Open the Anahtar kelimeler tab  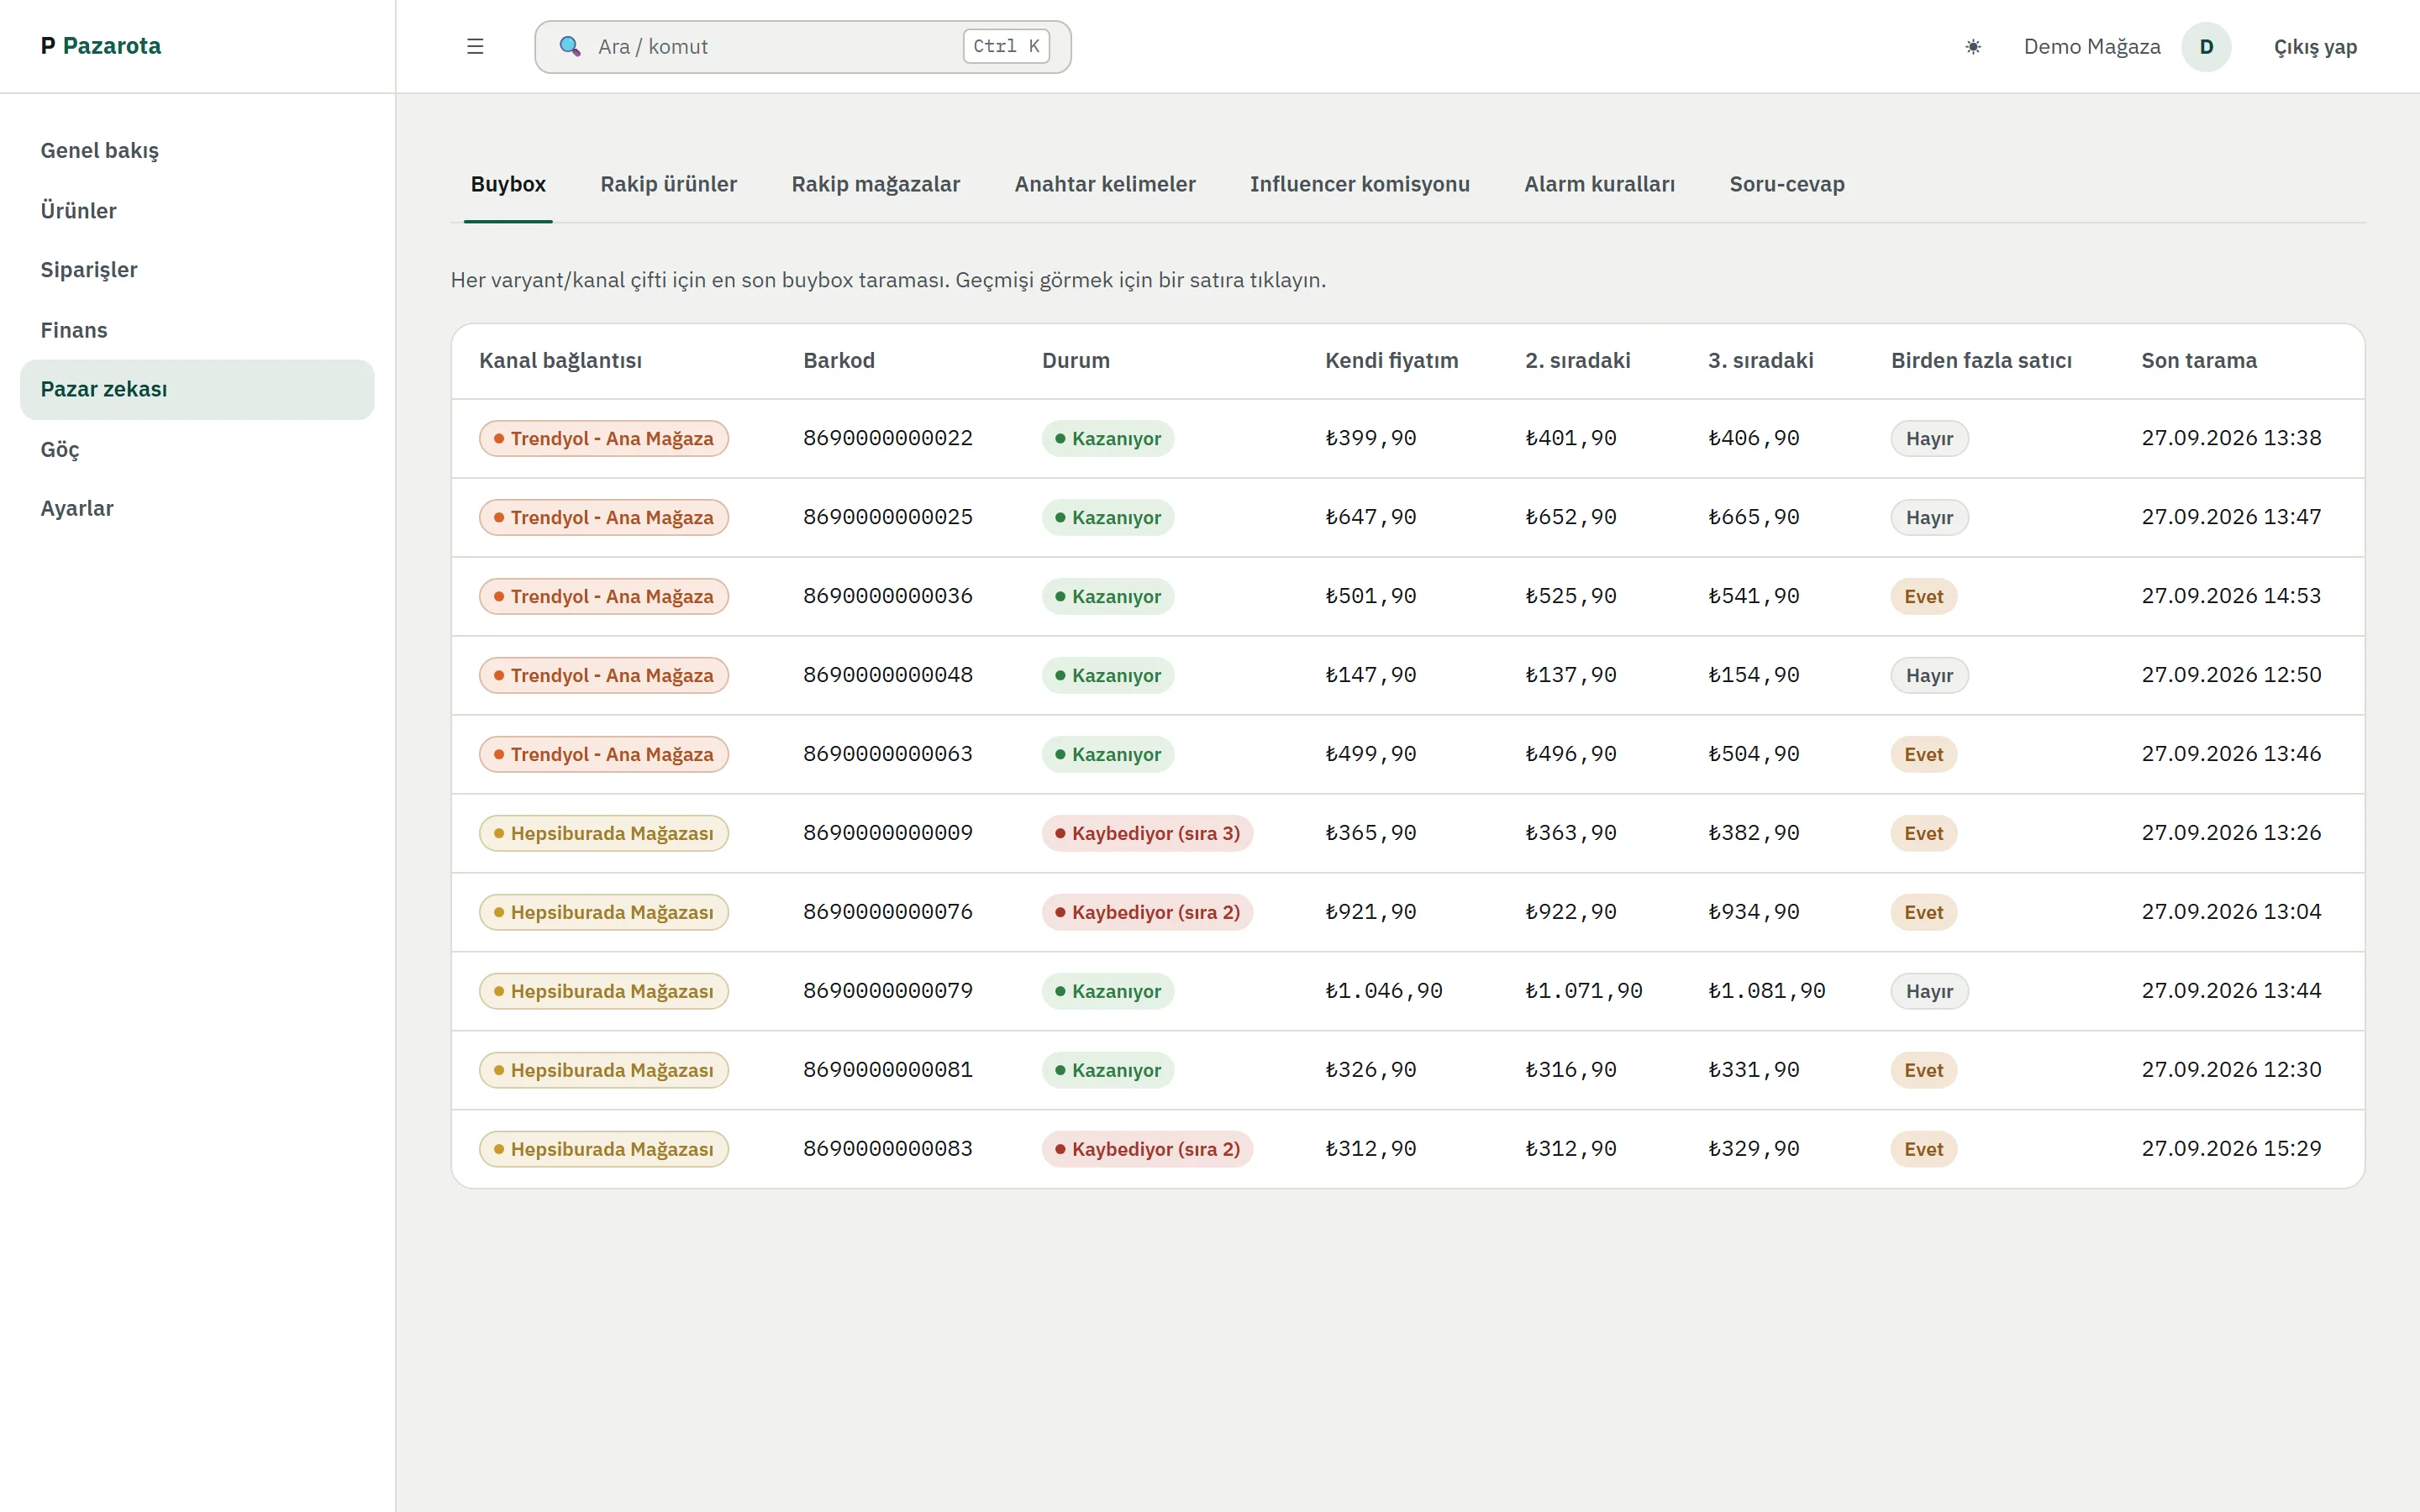(1104, 184)
